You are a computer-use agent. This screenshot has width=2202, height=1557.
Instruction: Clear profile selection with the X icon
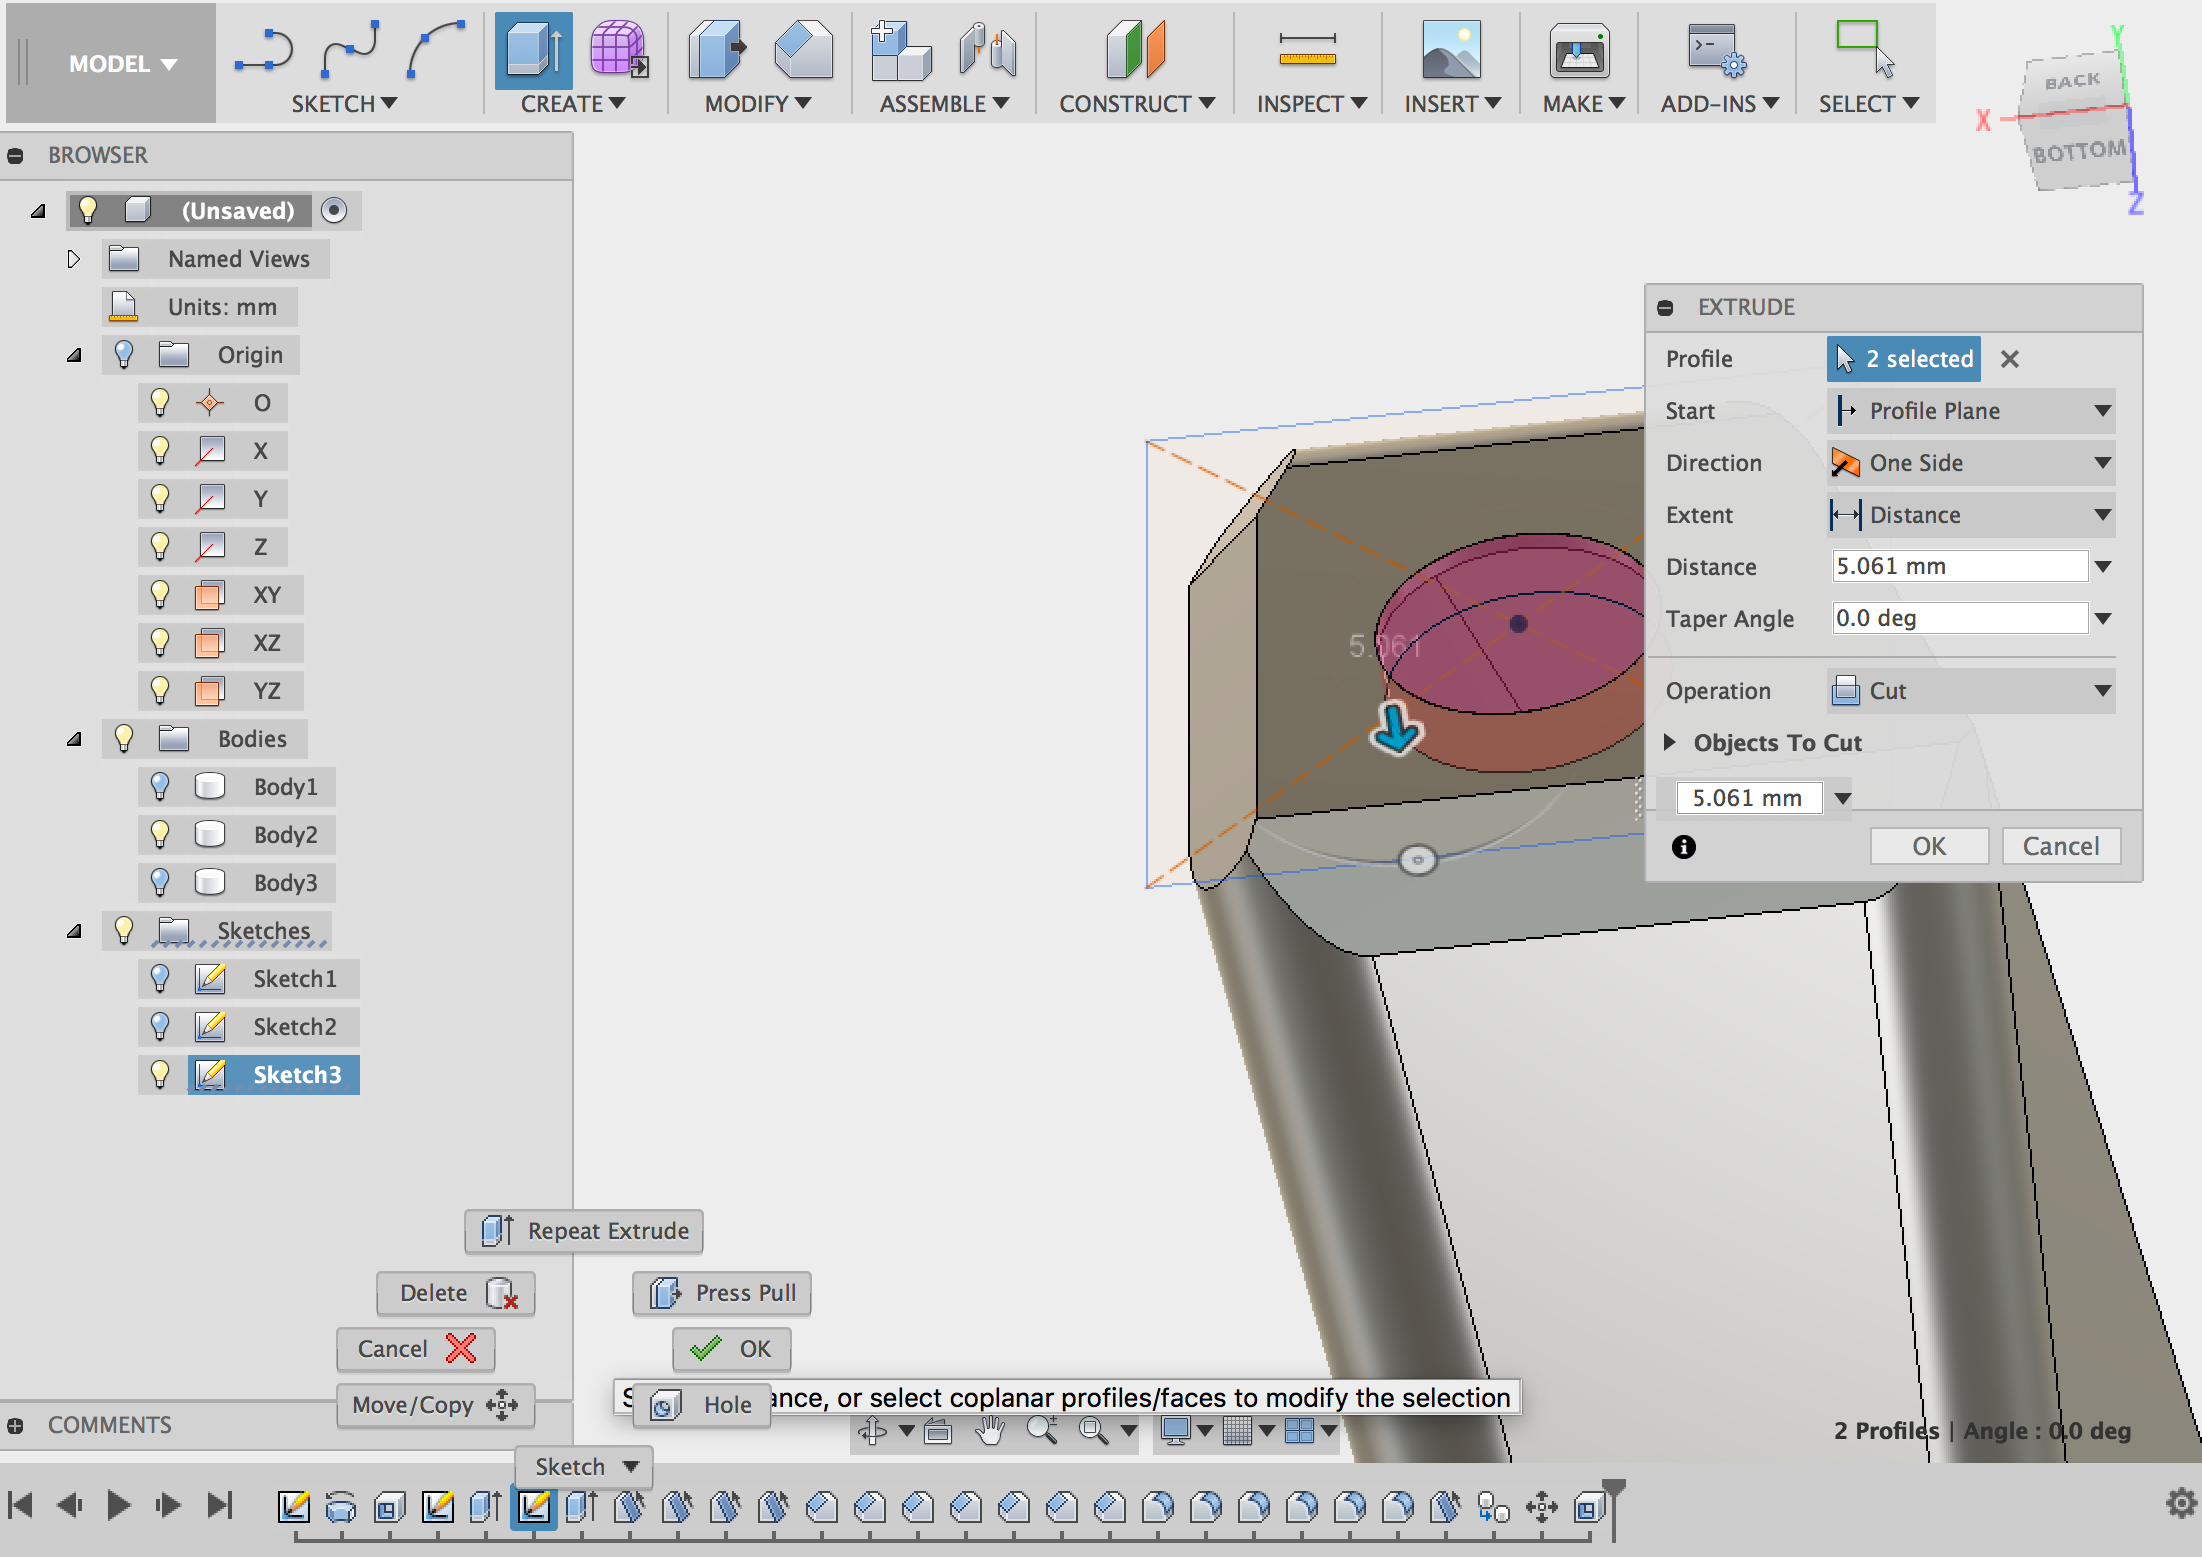click(2010, 359)
